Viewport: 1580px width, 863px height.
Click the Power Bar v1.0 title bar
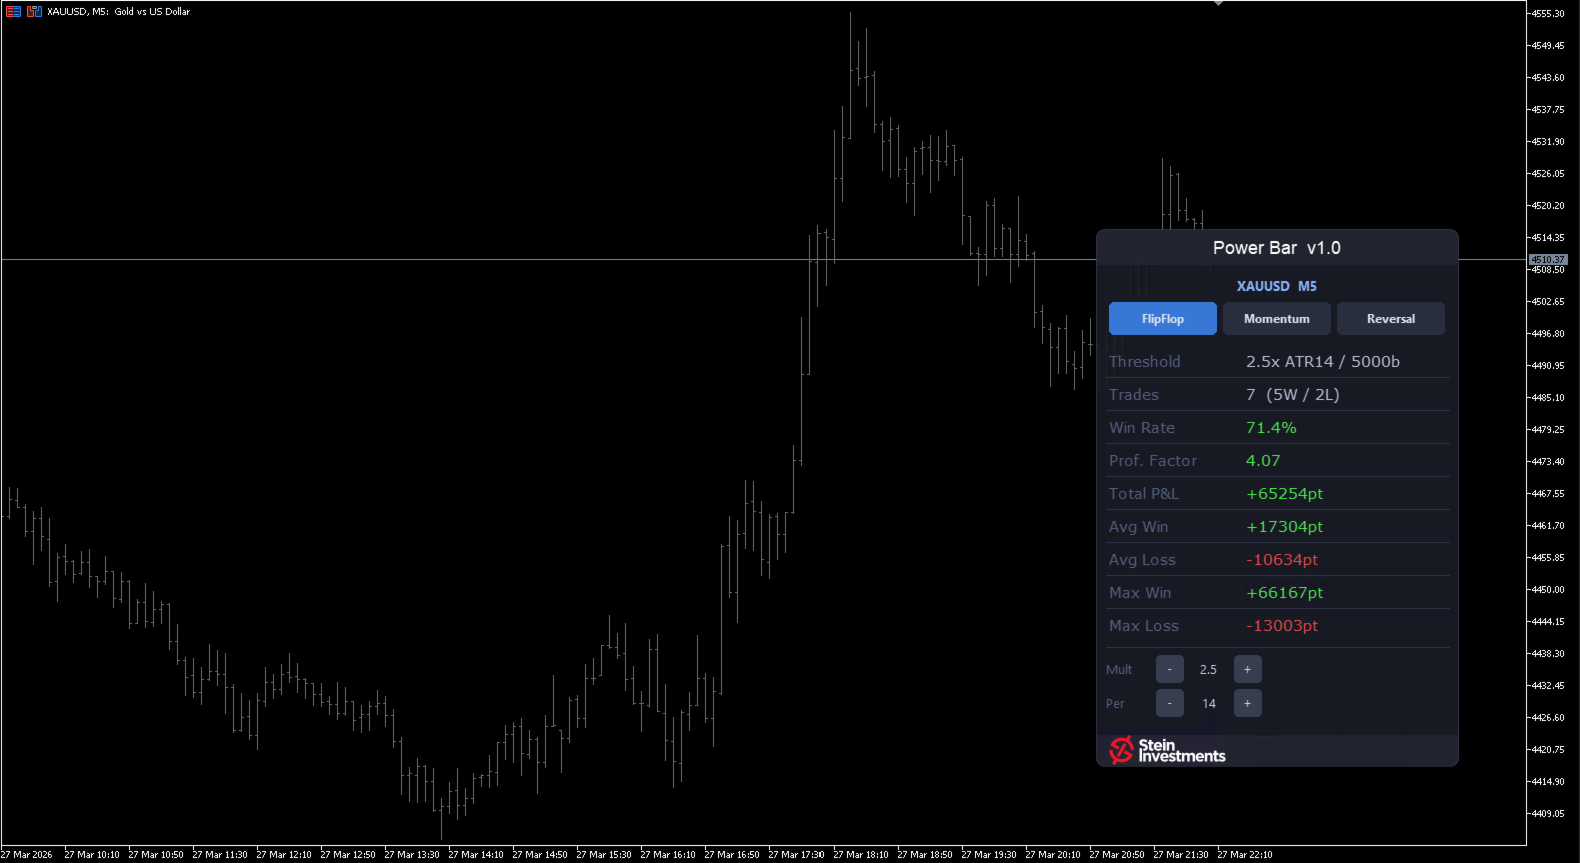(x=1276, y=248)
